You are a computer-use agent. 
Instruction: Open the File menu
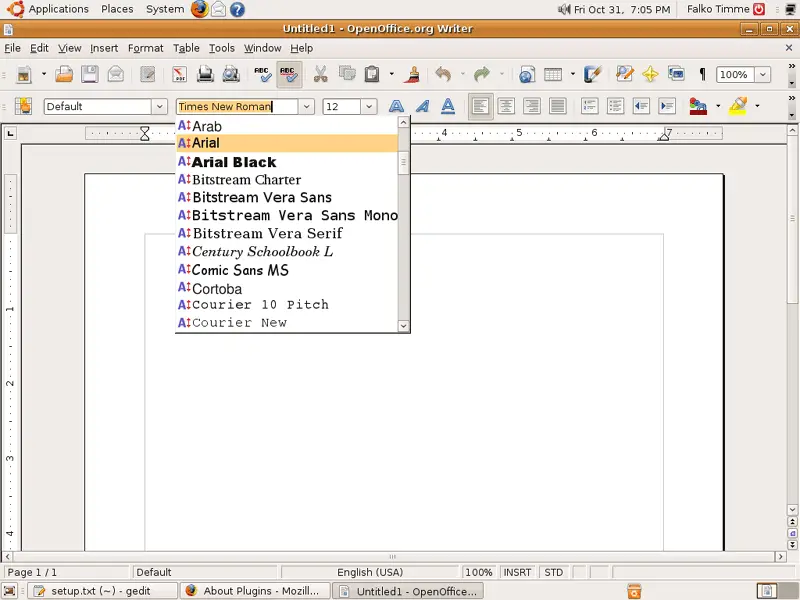tap(12, 48)
